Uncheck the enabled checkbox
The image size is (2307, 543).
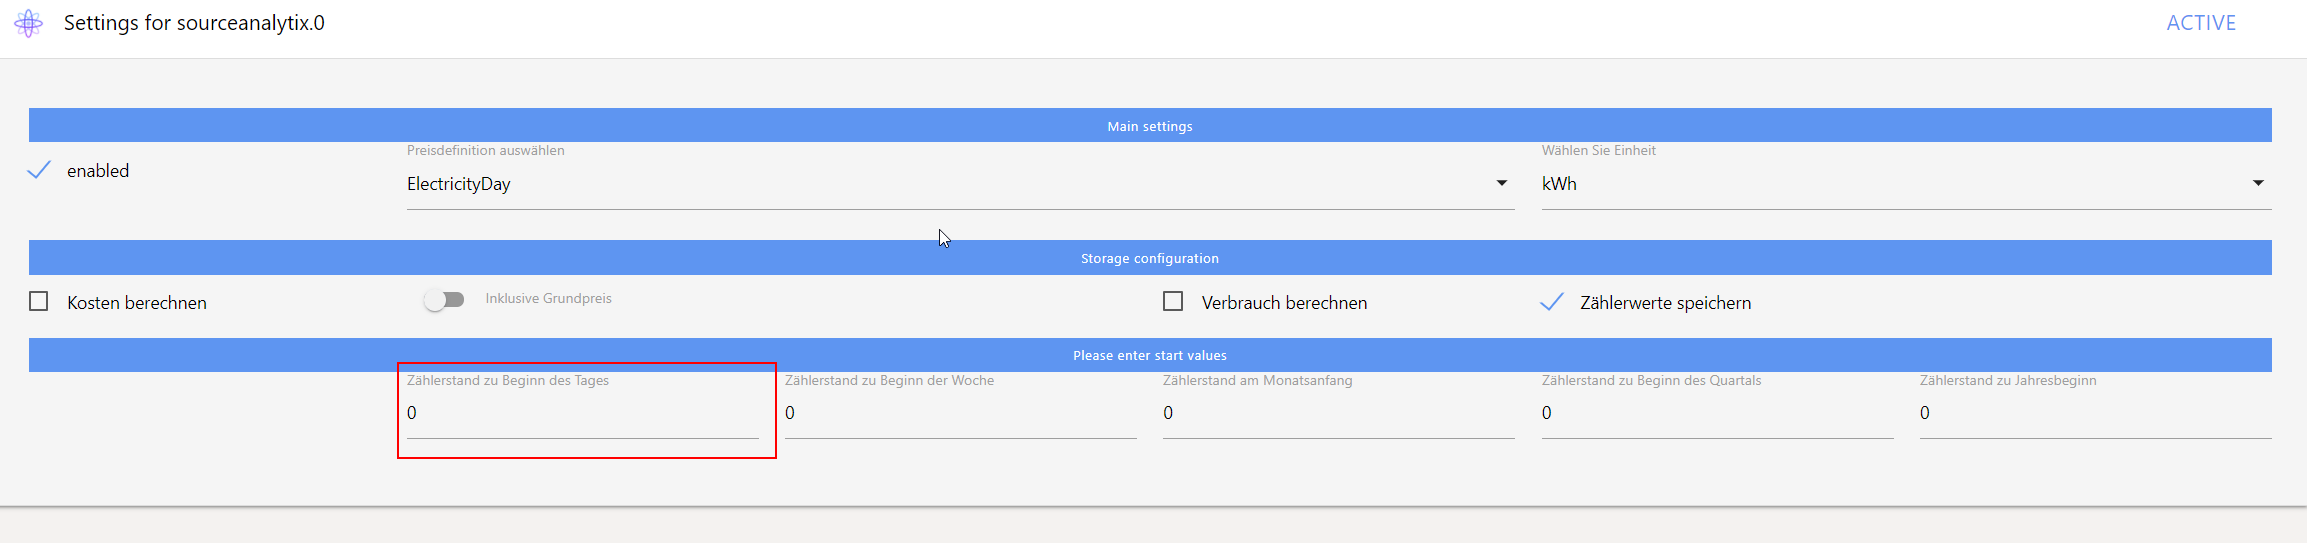[39, 171]
